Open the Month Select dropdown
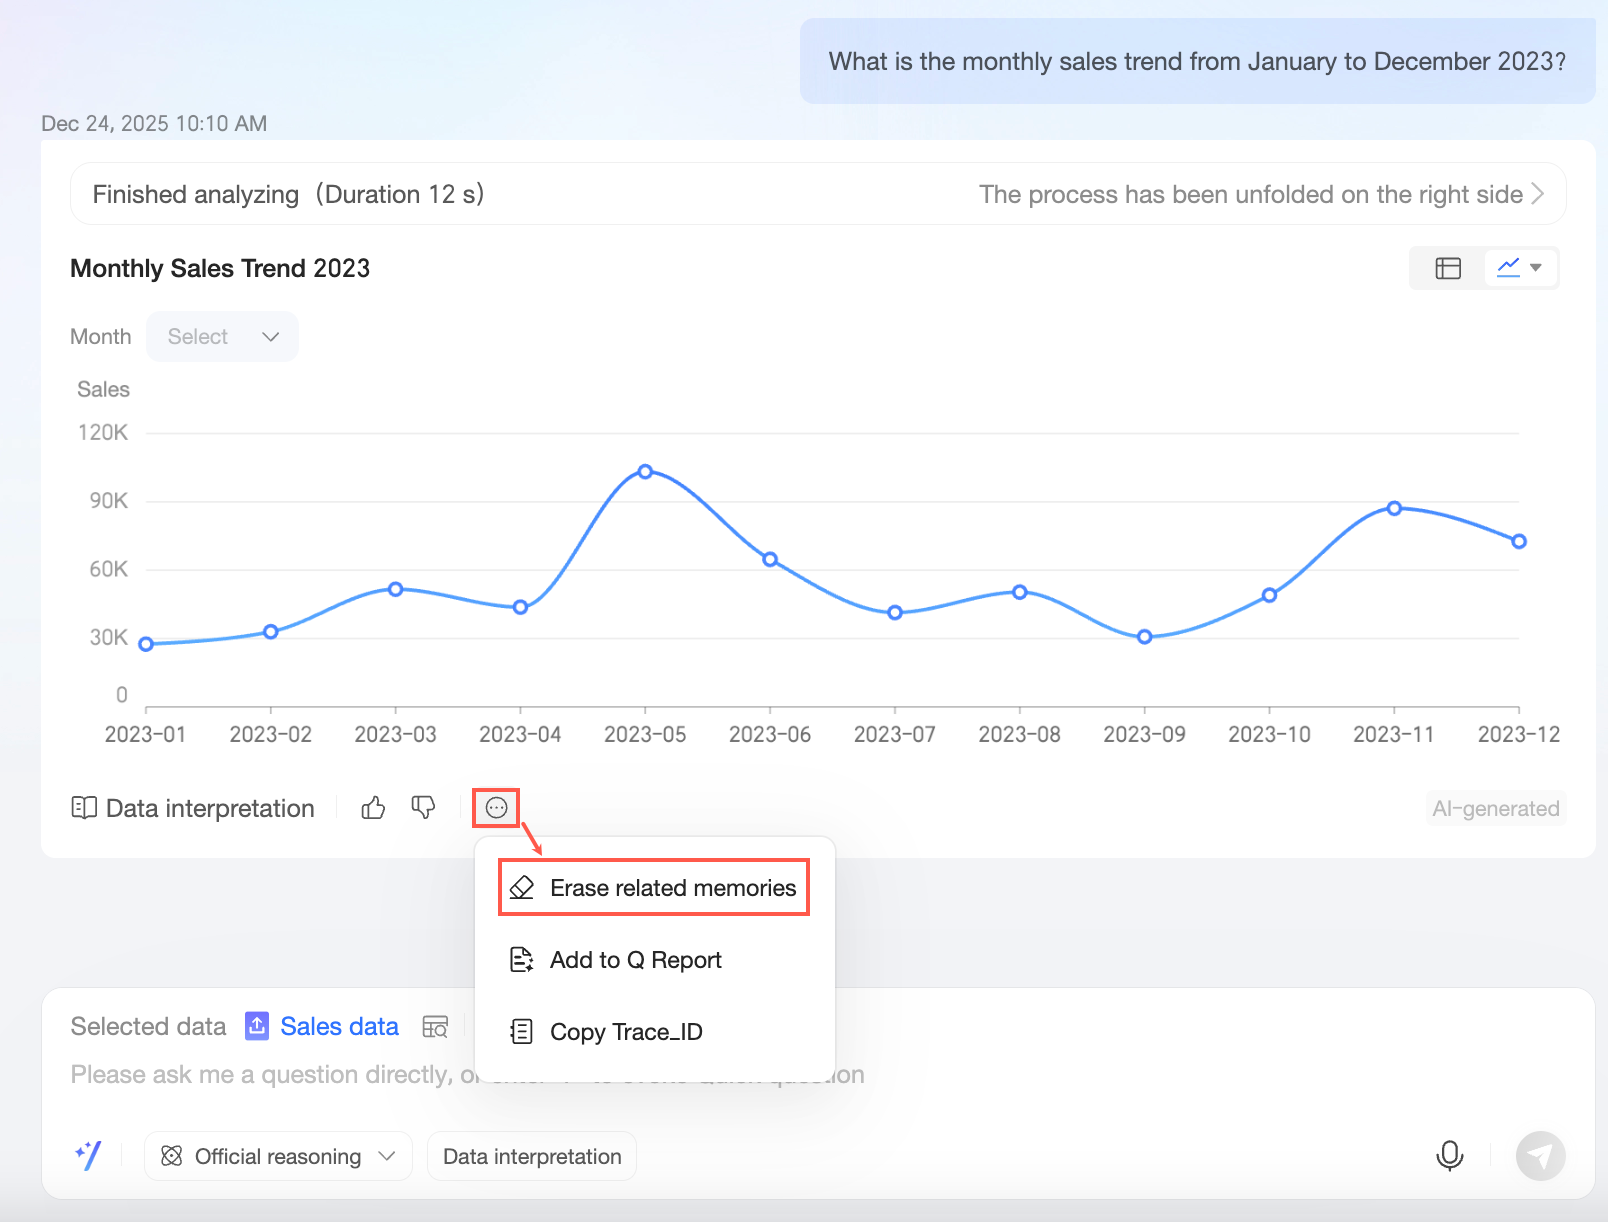1608x1222 pixels. (222, 337)
